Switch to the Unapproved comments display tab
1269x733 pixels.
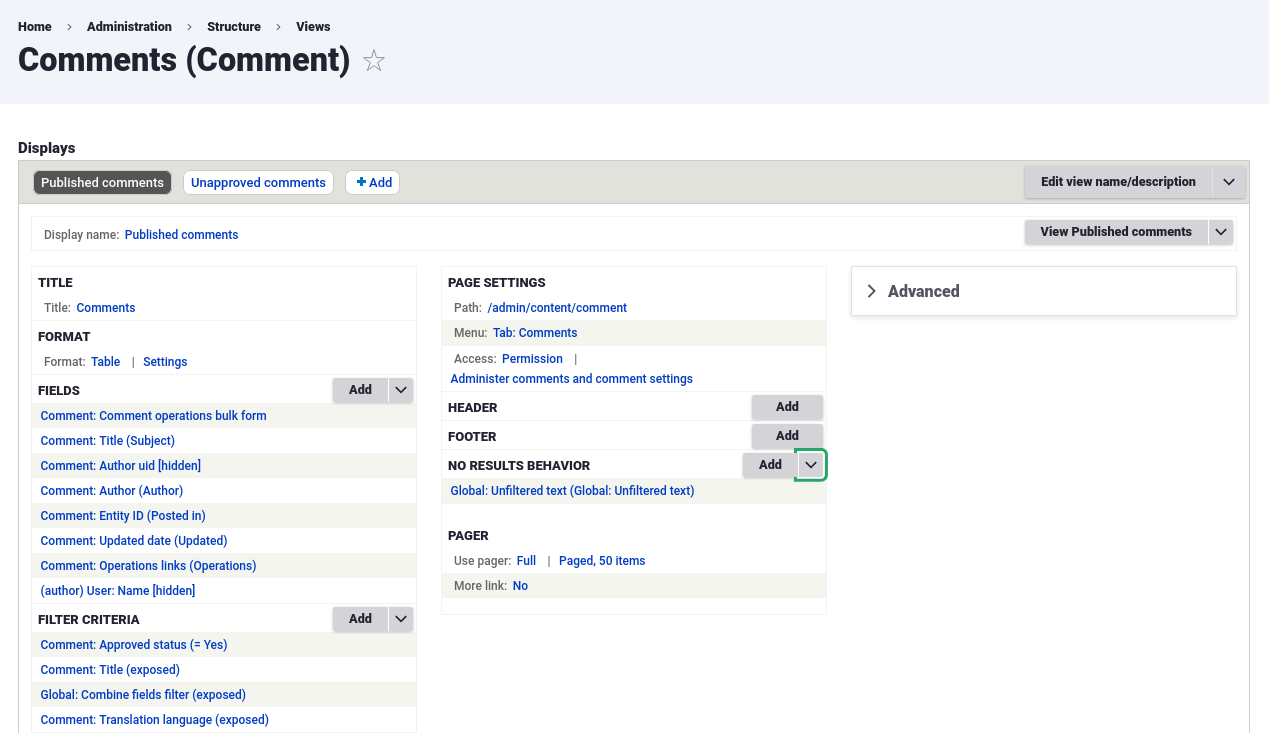258,182
